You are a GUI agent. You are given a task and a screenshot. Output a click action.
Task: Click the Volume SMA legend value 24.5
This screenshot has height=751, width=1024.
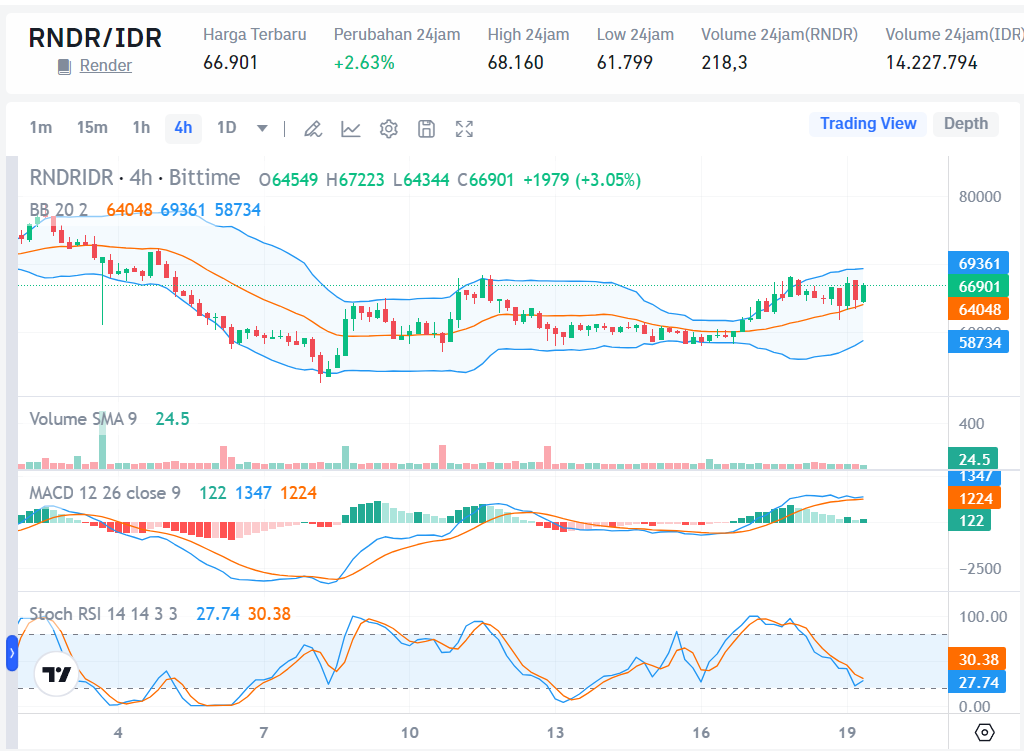[x=172, y=419]
